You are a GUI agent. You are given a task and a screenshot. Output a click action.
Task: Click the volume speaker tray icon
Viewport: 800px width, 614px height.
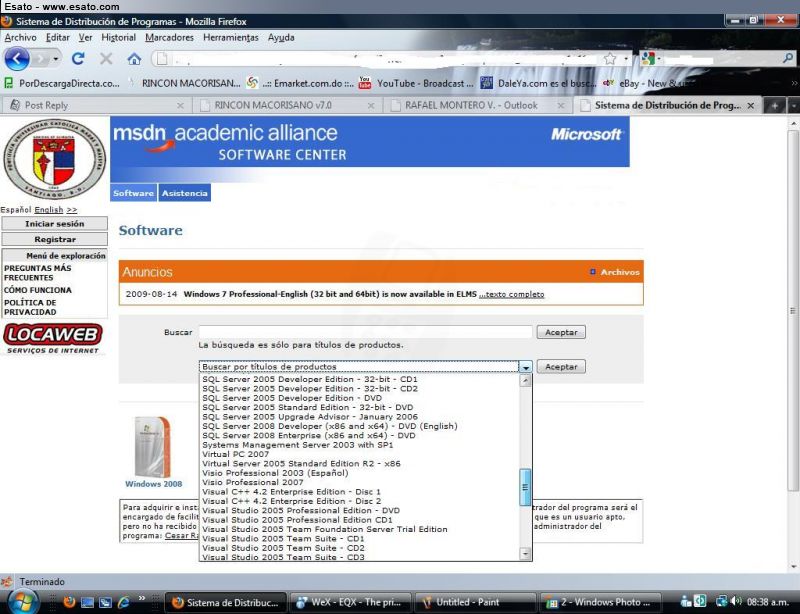(x=736, y=602)
